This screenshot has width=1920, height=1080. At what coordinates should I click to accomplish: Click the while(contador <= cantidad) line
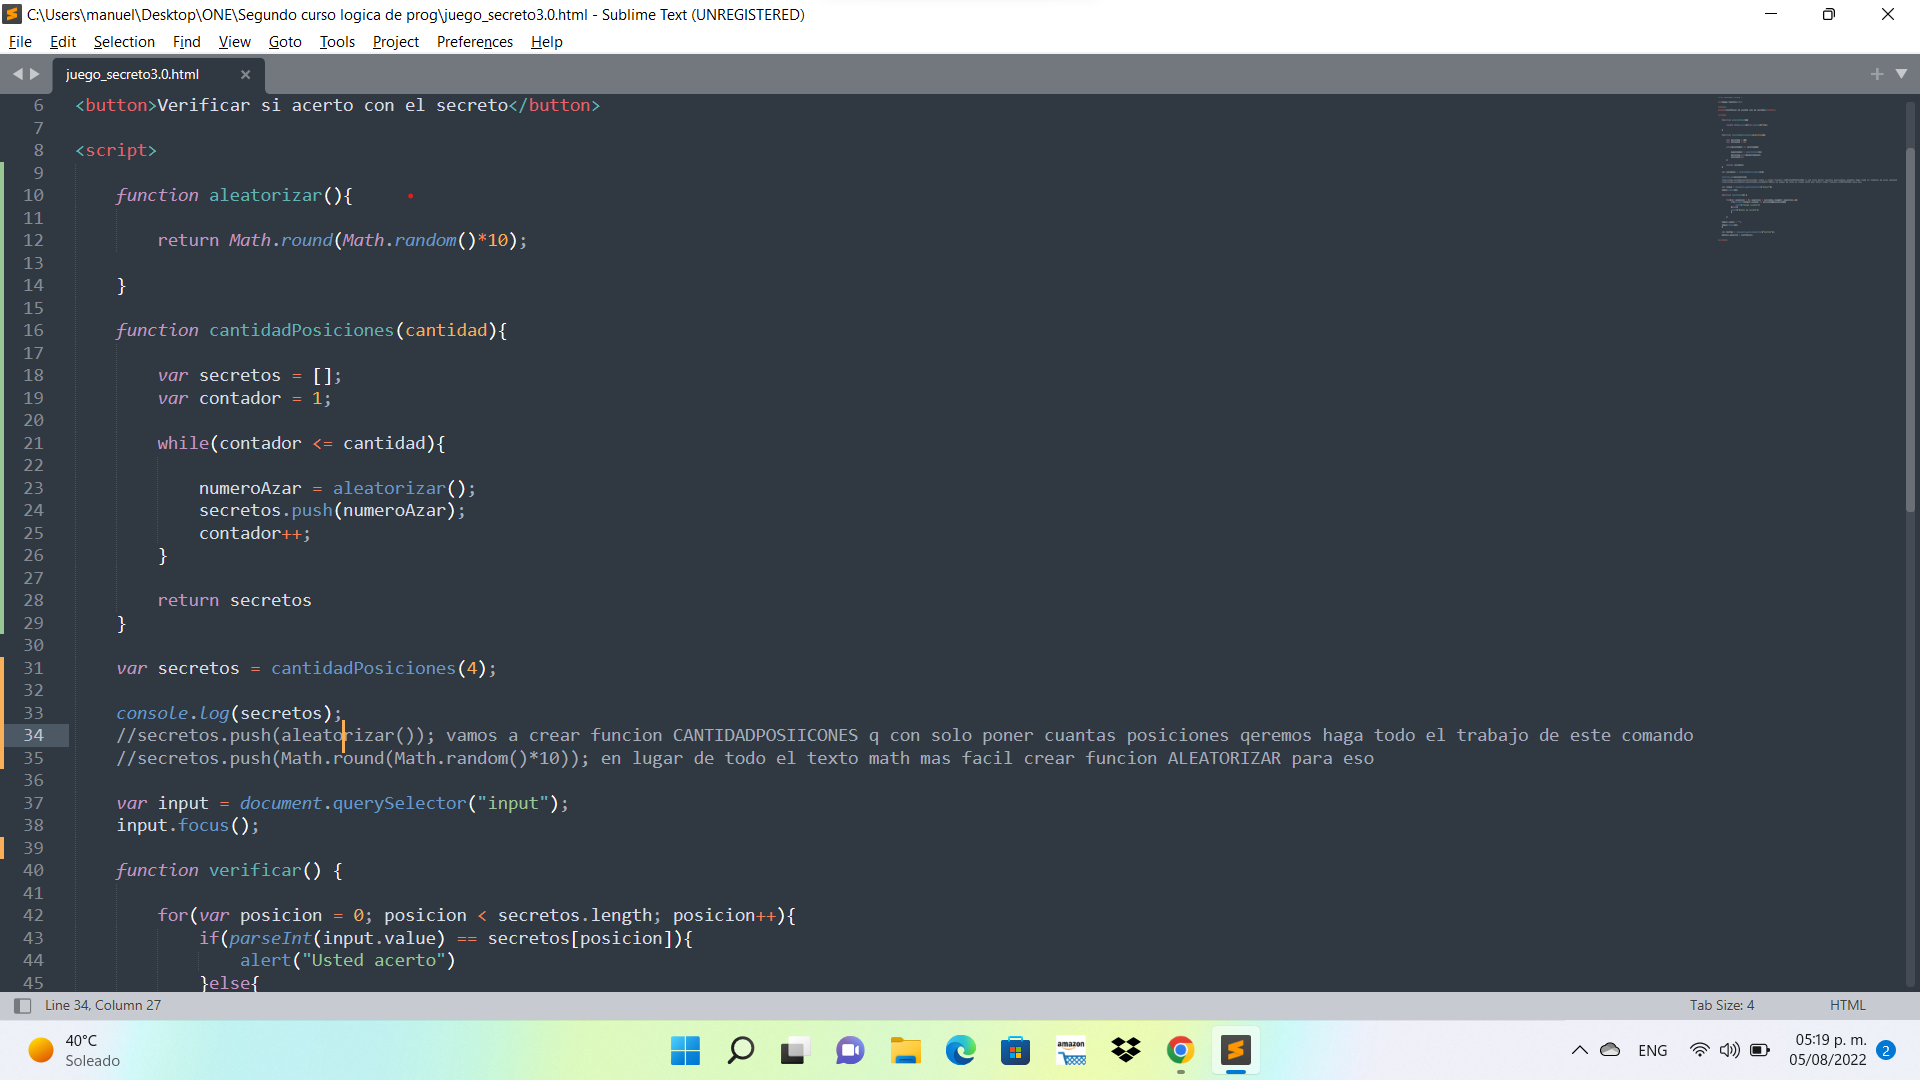301,444
